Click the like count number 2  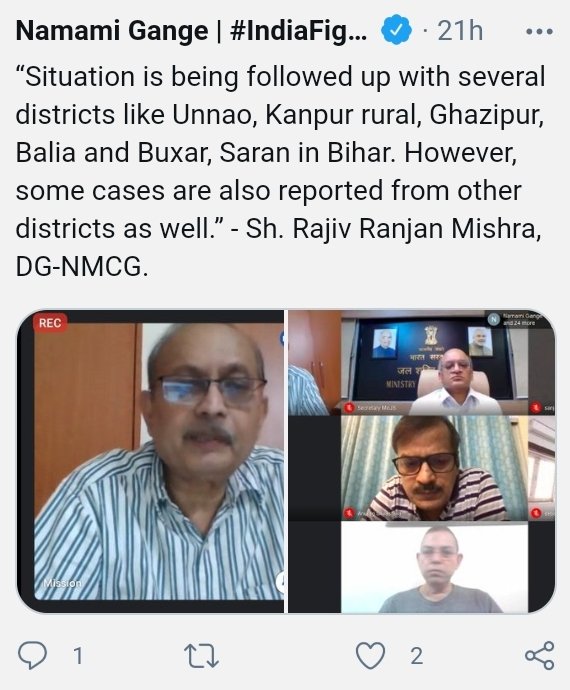click(417, 656)
